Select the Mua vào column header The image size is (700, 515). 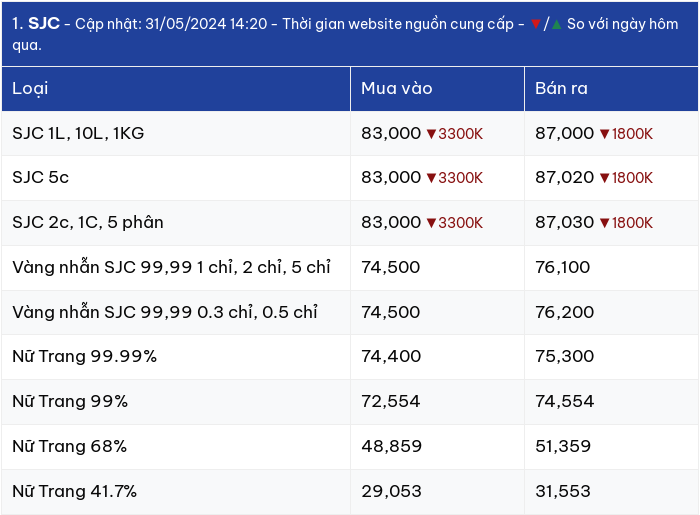point(437,89)
